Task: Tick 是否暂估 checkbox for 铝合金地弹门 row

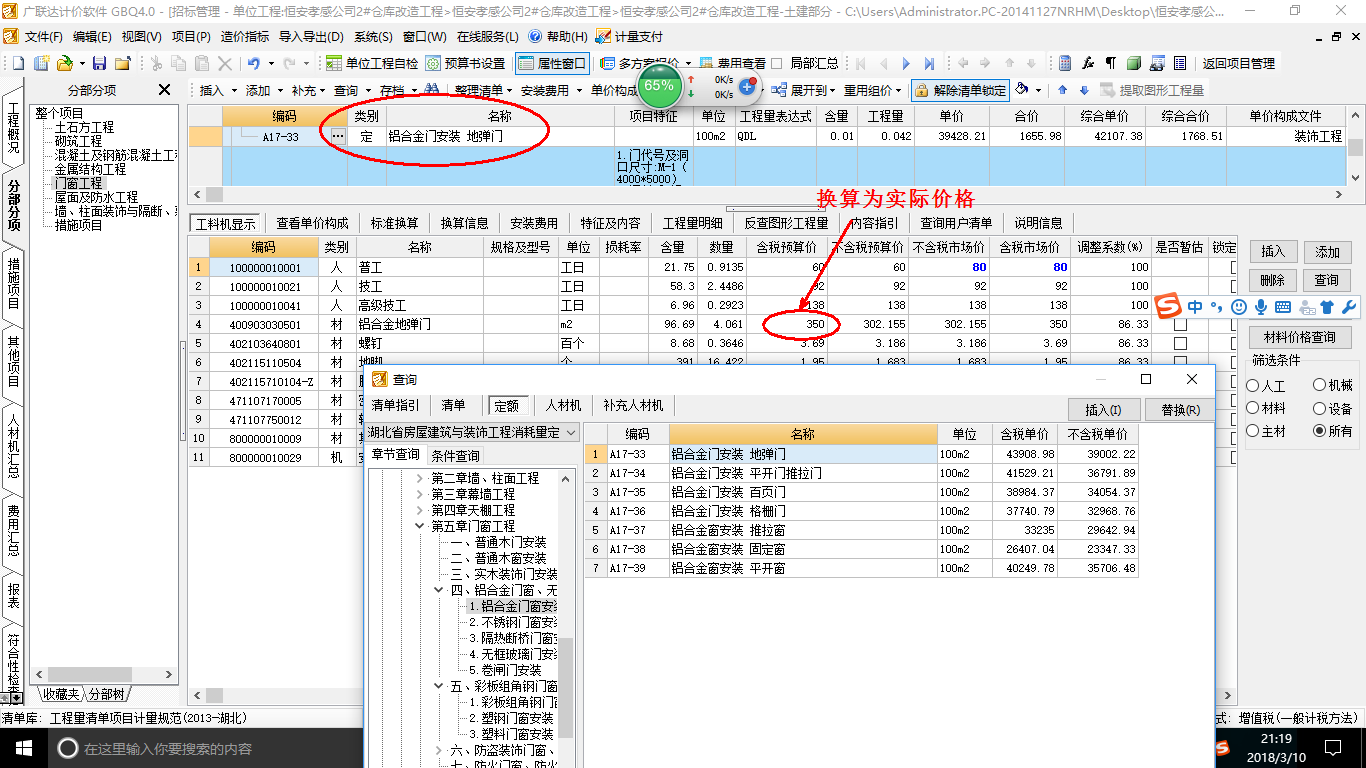Action: tap(1180, 325)
